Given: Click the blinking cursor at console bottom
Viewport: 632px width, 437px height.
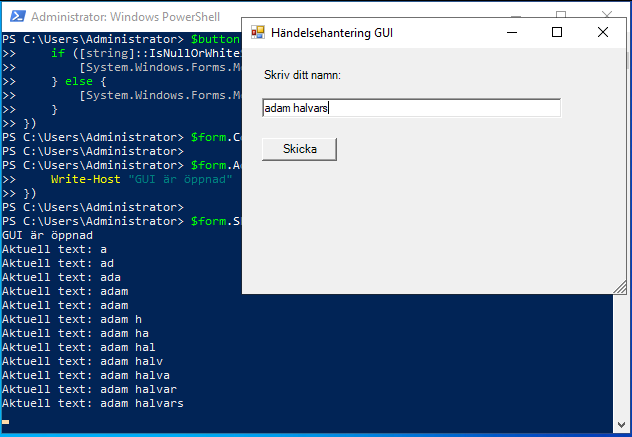Looking at the screenshot, I should point(5,421).
